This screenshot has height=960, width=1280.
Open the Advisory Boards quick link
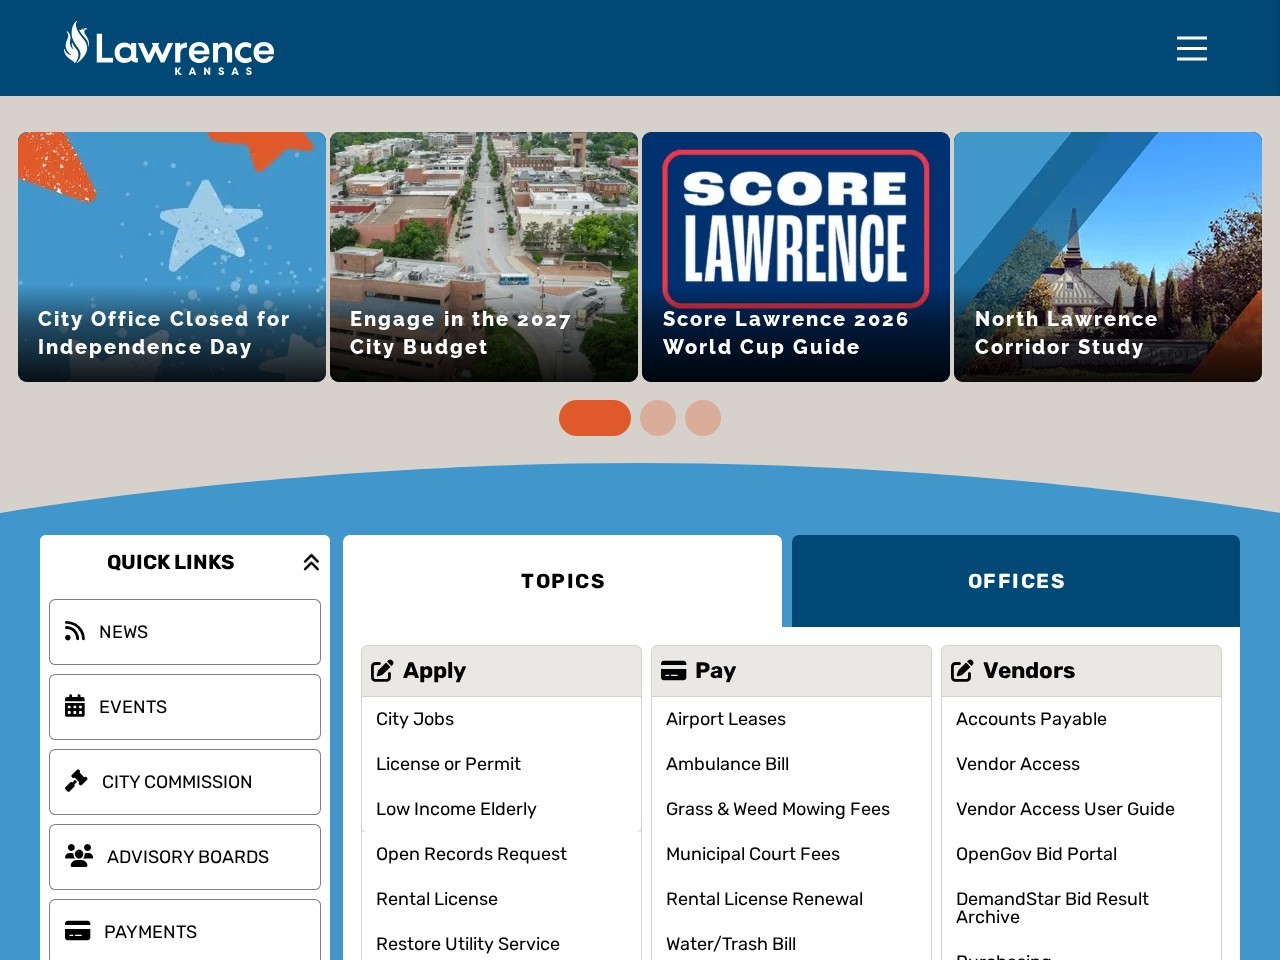point(185,857)
